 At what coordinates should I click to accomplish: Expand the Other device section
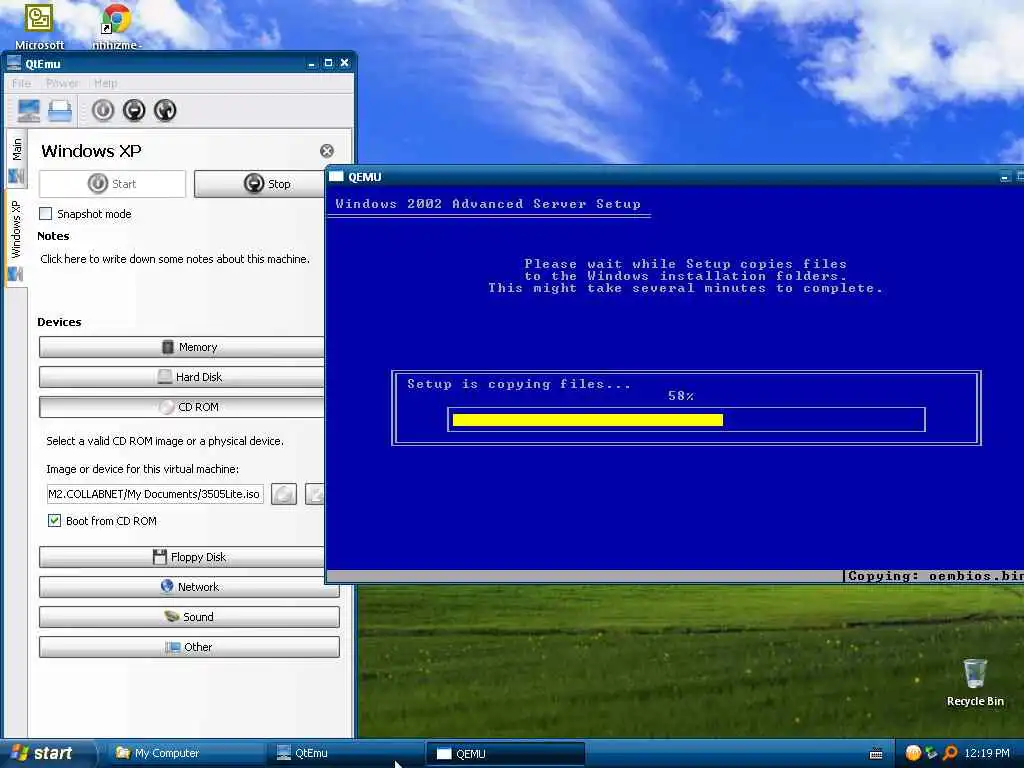pyautogui.click(x=189, y=647)
